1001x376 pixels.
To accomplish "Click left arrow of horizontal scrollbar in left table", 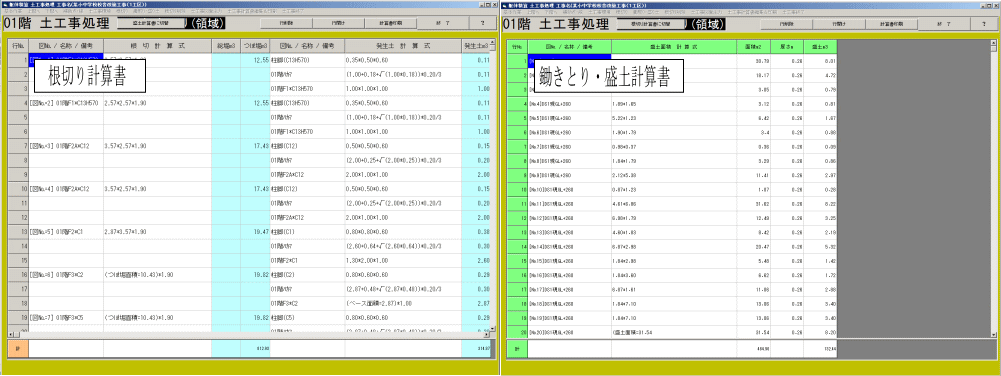I will point(10,333).
